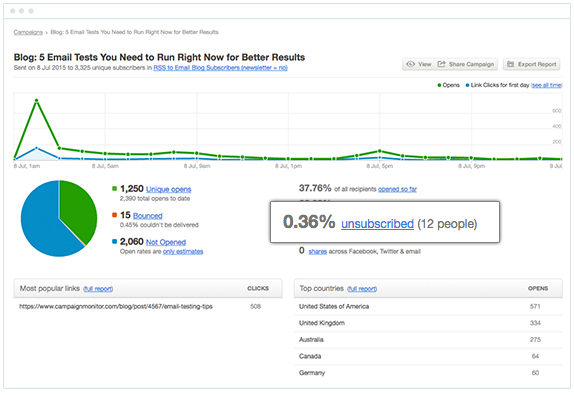The height and width of the screenshot is (395, 574).
Task: Open the Not Opened recipients link
Action: [166, 242]
